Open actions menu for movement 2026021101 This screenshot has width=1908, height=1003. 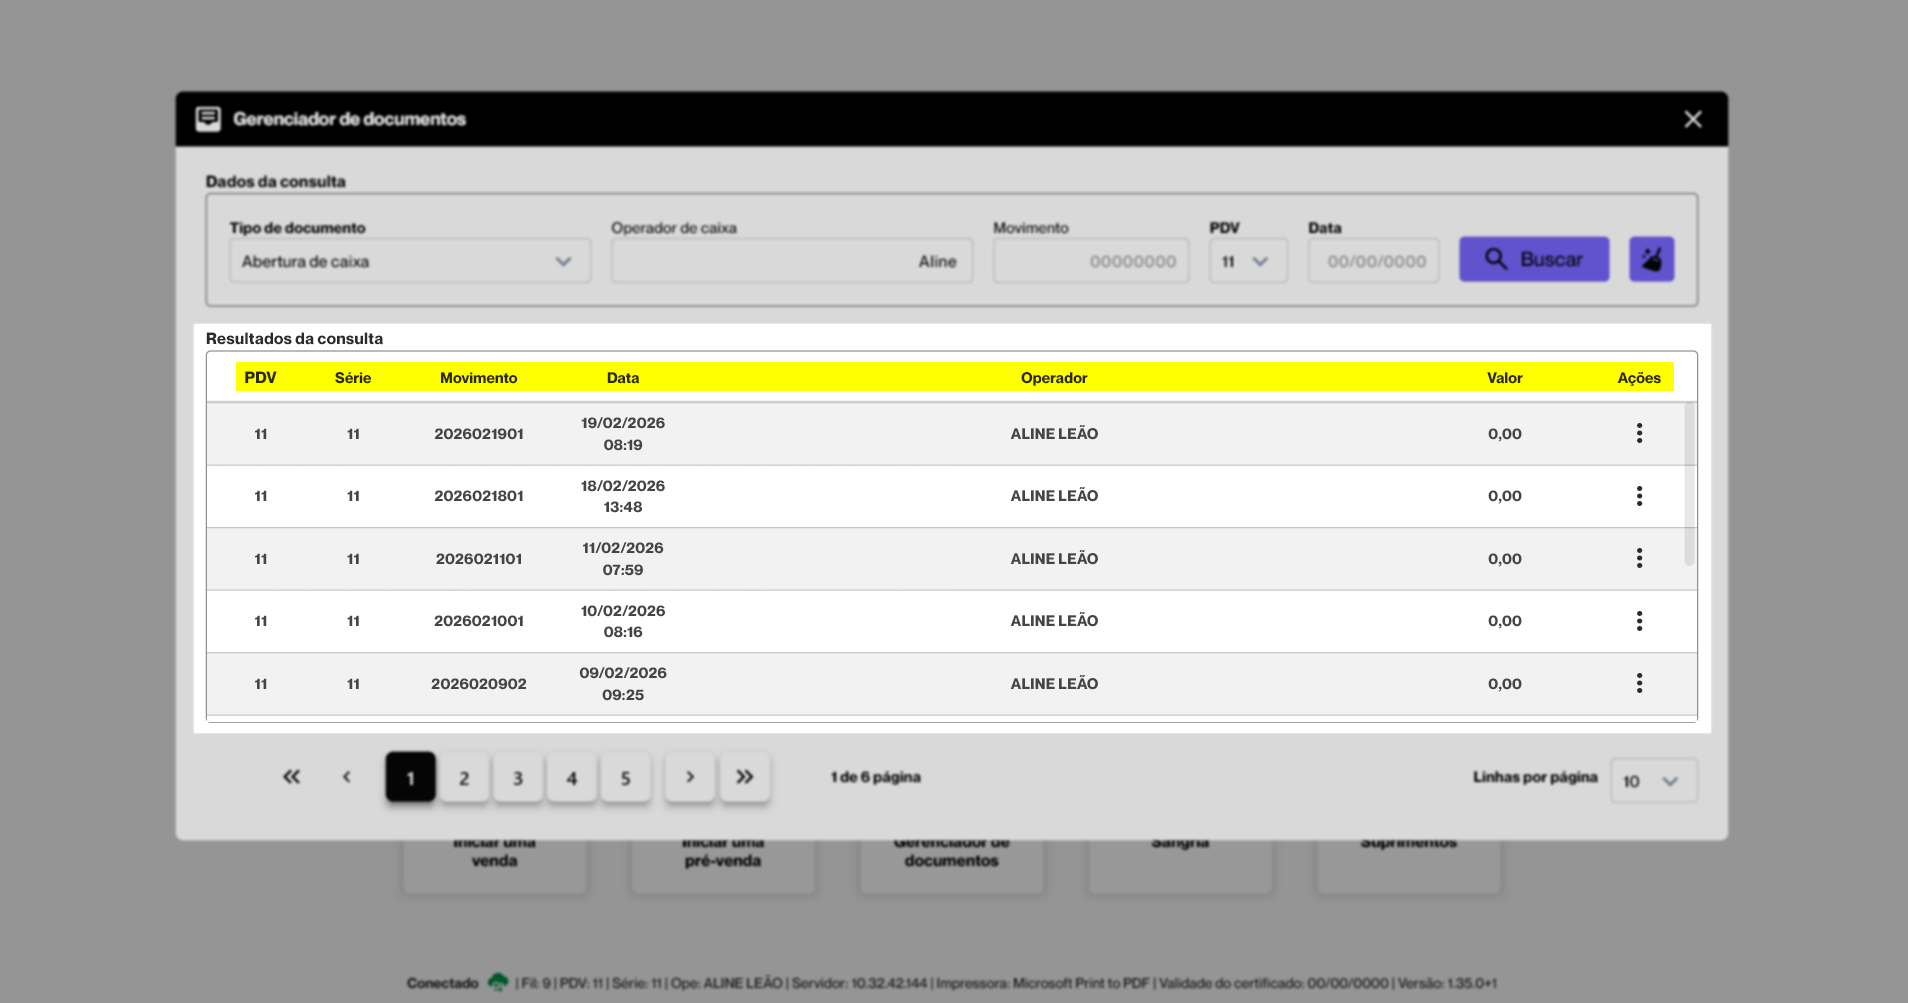(x=1639, y=558)
